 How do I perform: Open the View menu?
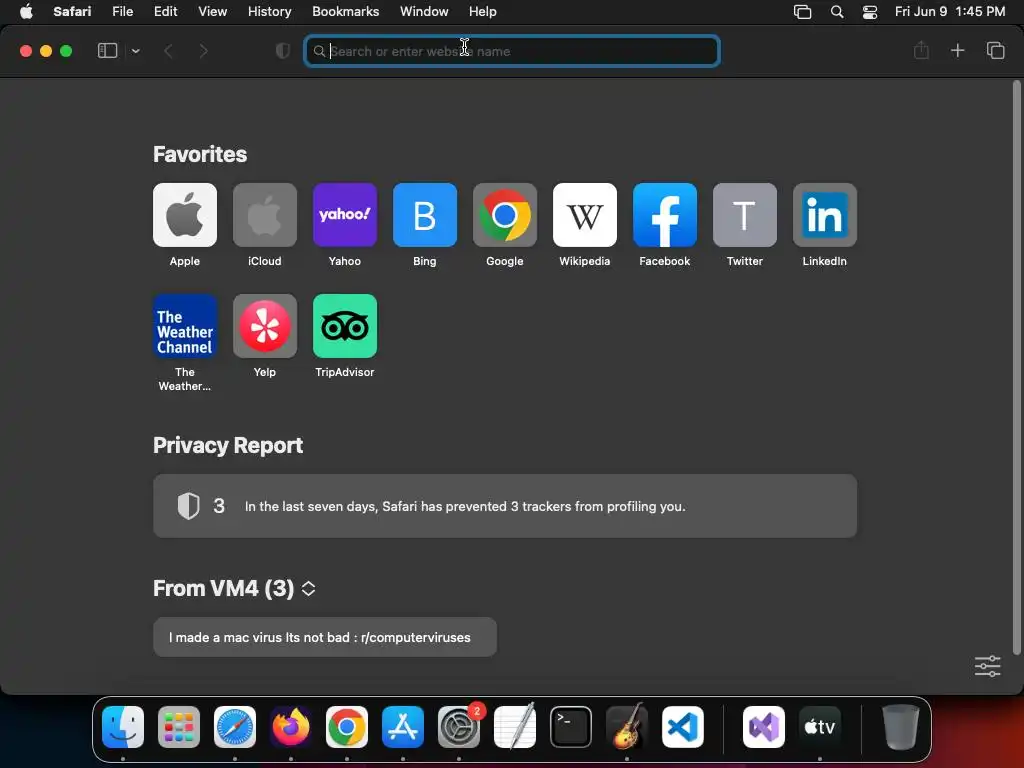tap(212, 12)
